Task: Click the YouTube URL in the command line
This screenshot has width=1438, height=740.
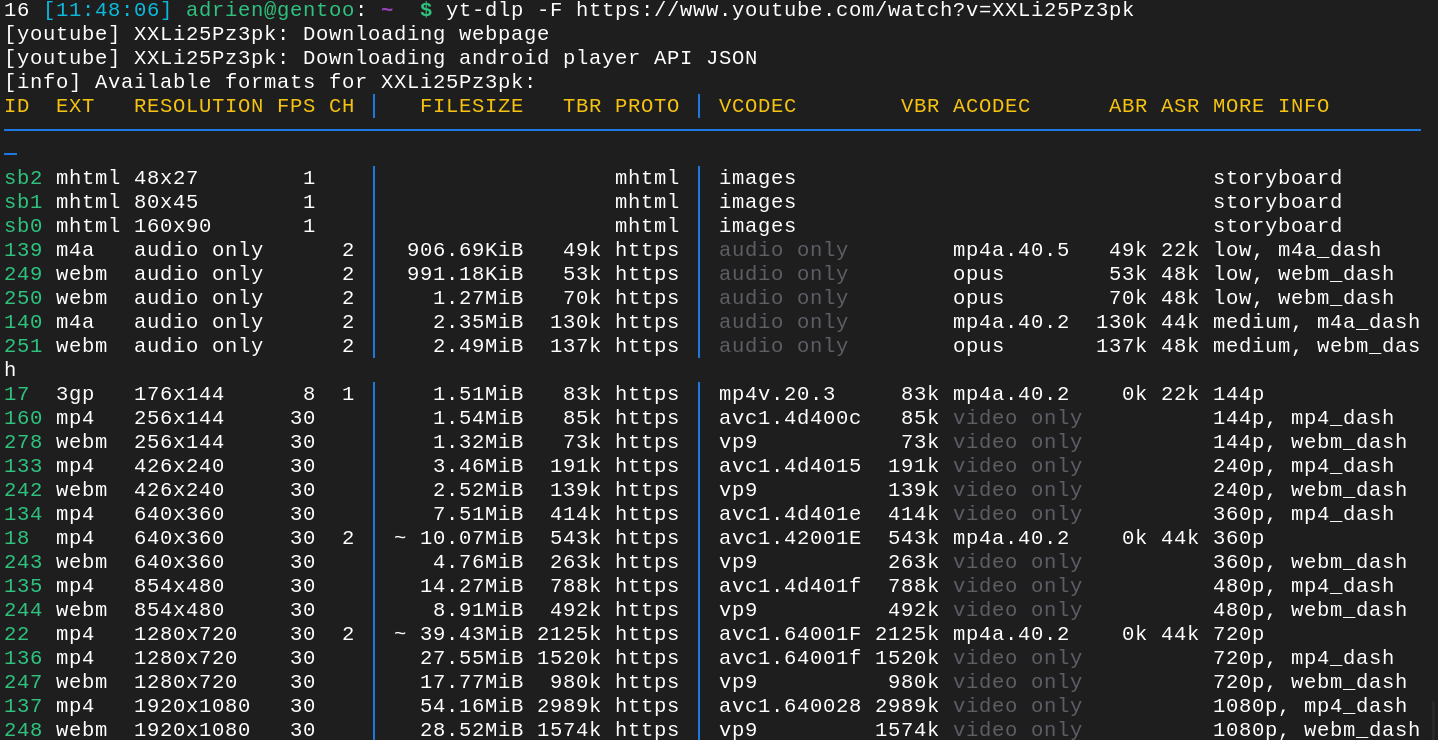Action: pos(855,10)
